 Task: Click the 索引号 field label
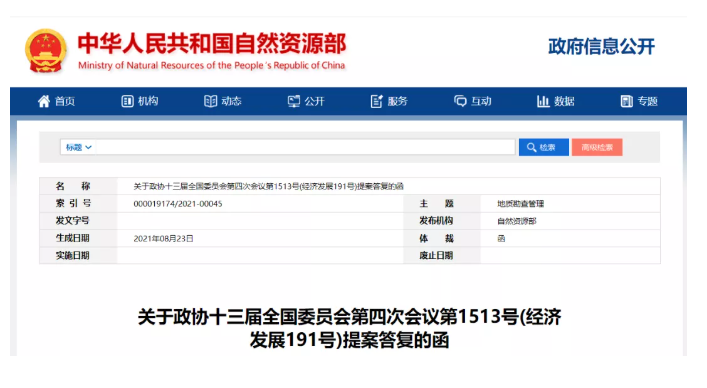pos(73,203)
